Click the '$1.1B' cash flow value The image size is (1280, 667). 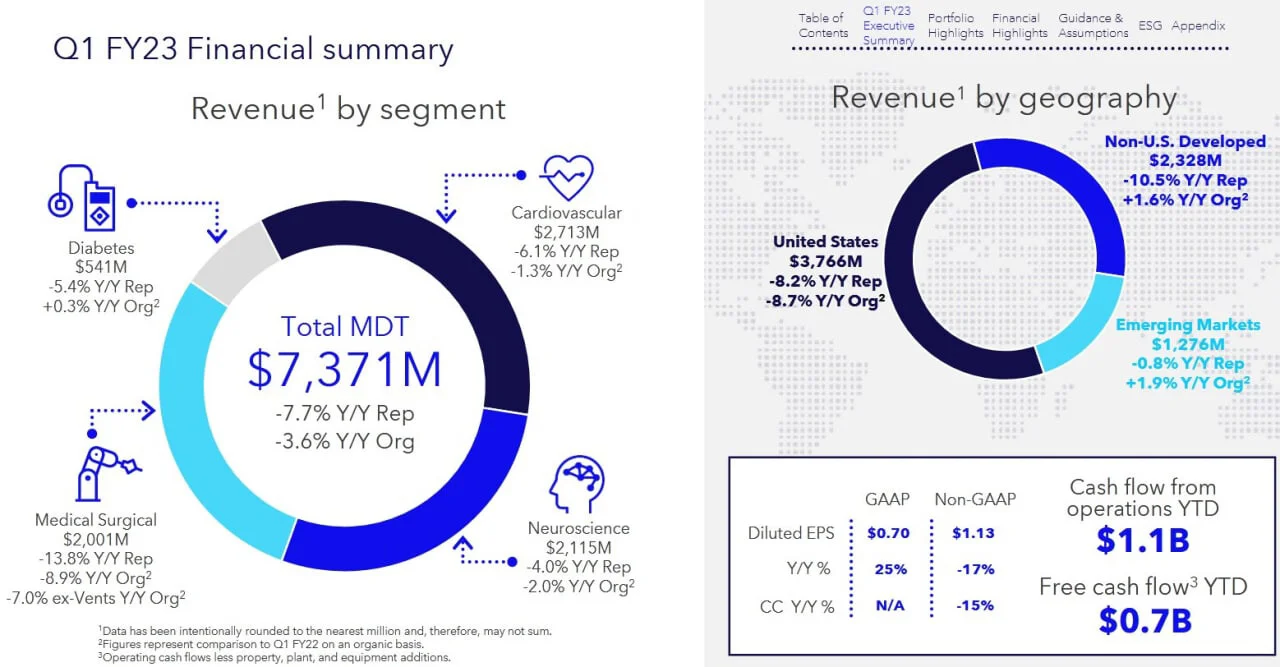click(1143, 540)
